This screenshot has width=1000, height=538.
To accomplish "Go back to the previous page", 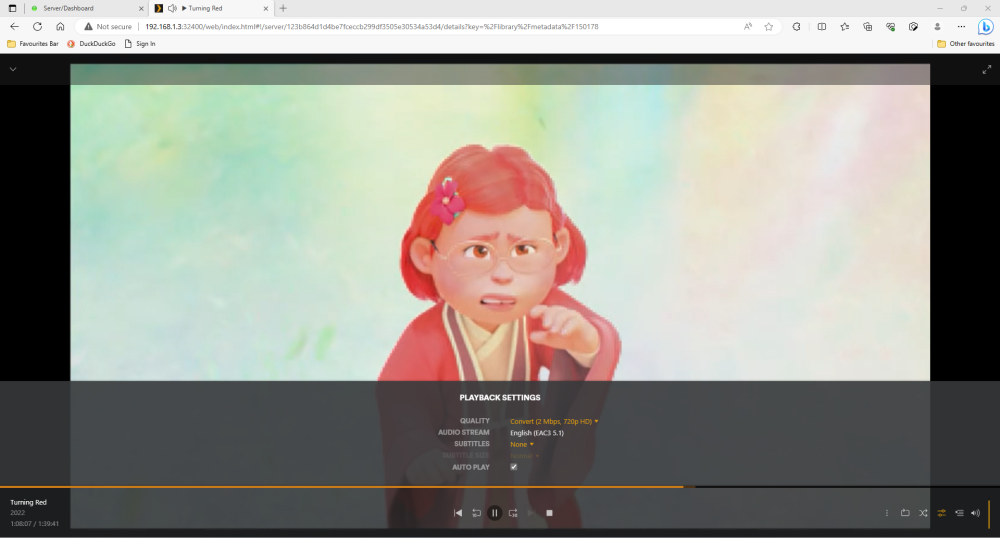I will (15, 27).
